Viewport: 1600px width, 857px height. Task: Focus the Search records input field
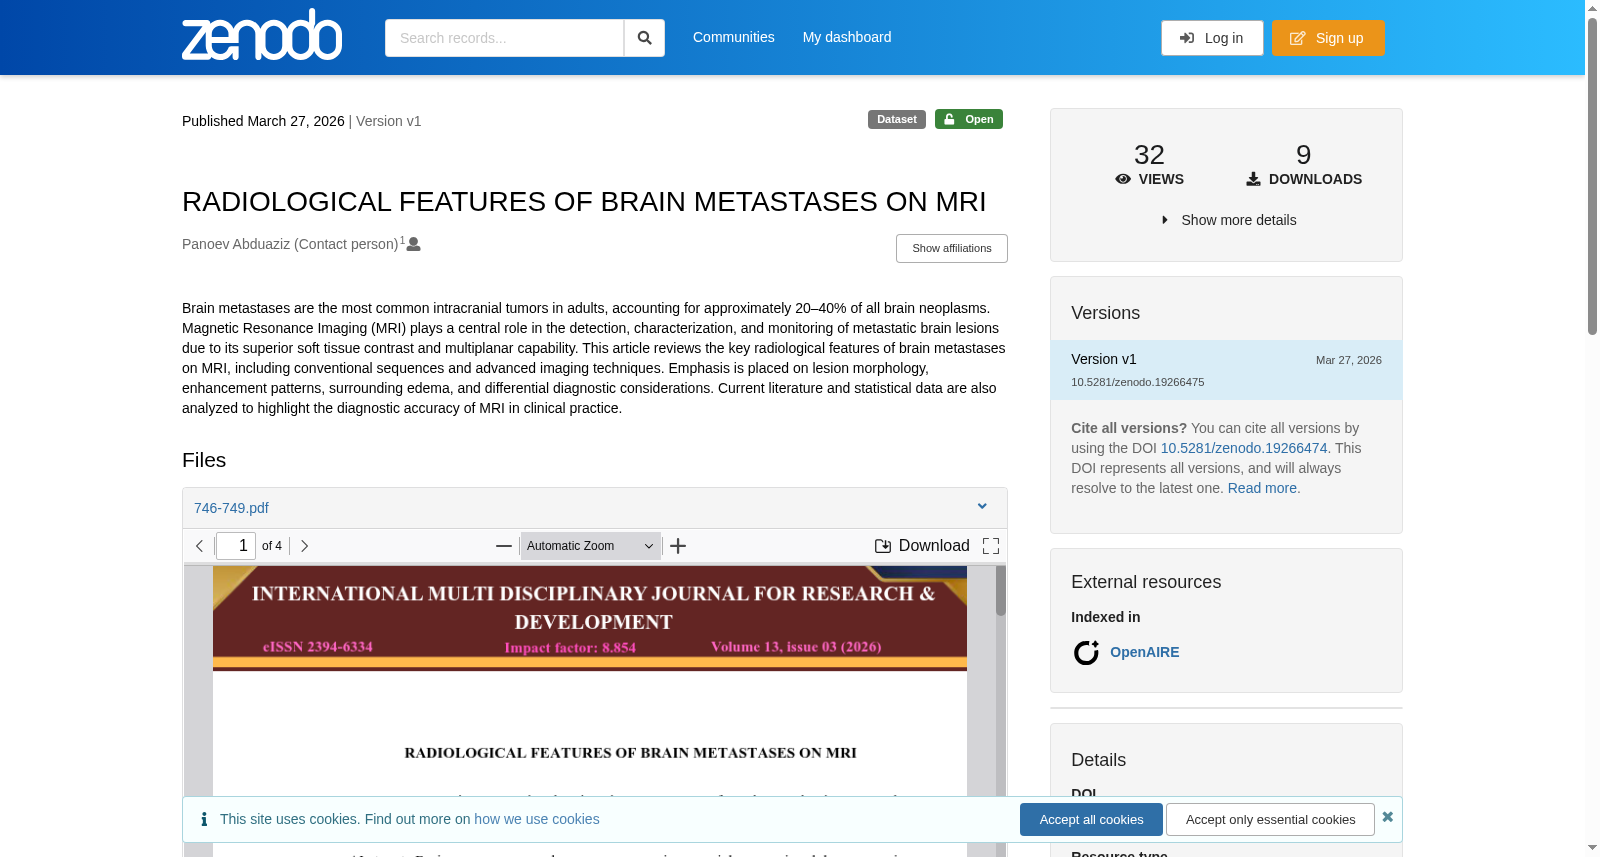(504, 38)
